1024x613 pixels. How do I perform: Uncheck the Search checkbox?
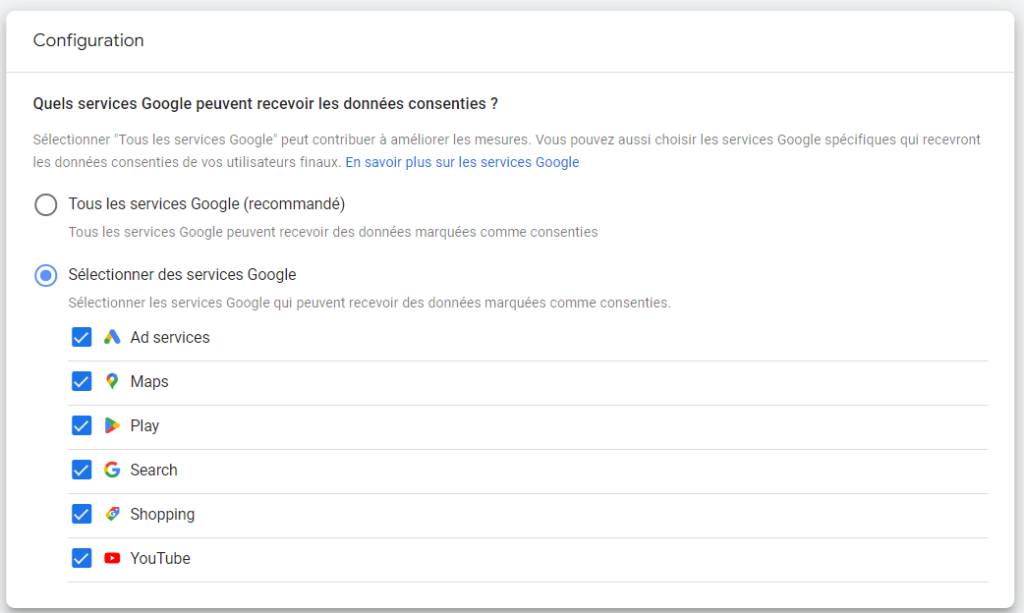tap(82, 470)
